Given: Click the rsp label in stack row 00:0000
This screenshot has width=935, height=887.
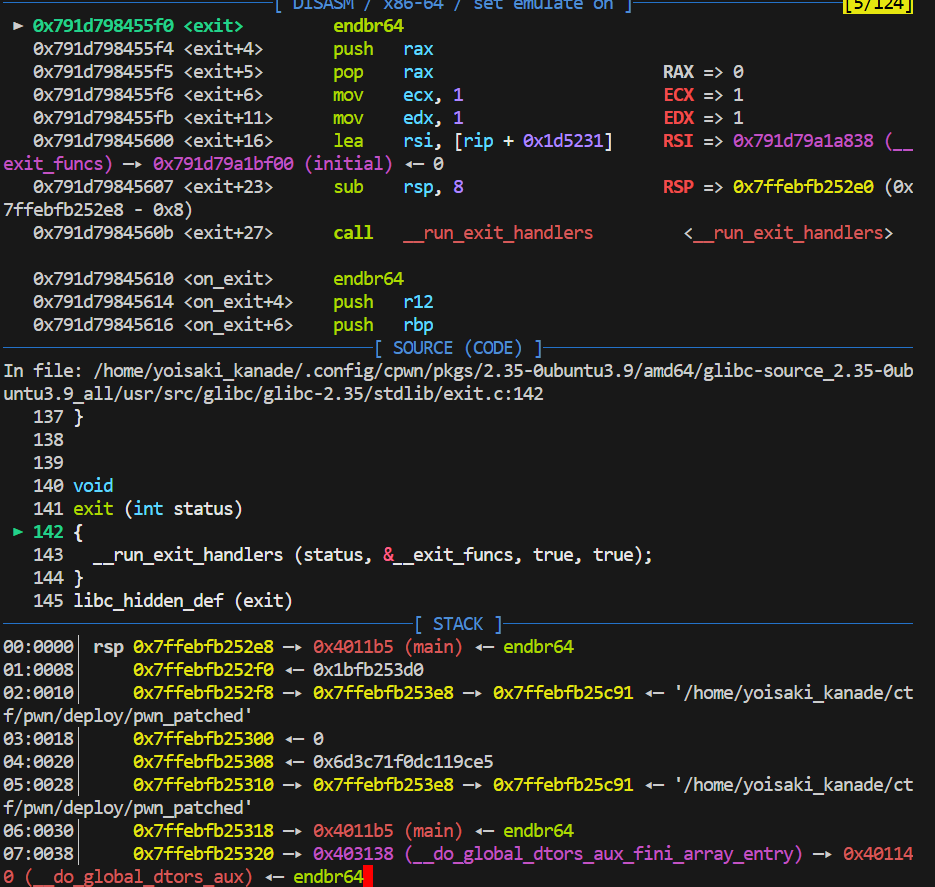Looking at the screenshot, I should pos(107,647).
